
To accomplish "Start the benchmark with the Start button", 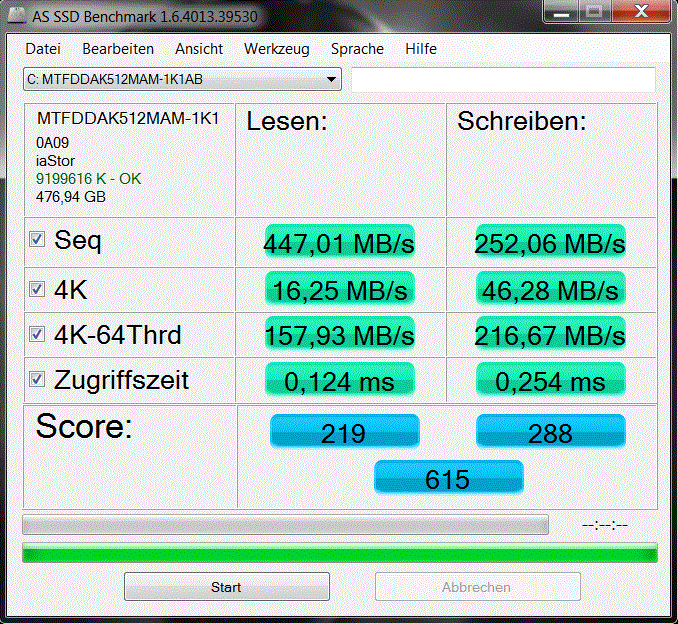I will click(x=227, y=587).
